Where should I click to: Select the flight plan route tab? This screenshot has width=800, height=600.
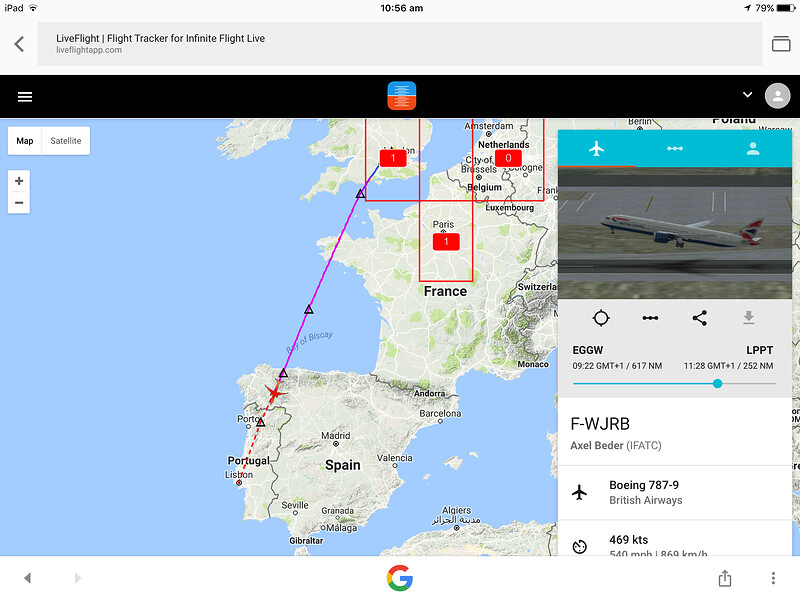pyautogui.click(x=674, y=148)
